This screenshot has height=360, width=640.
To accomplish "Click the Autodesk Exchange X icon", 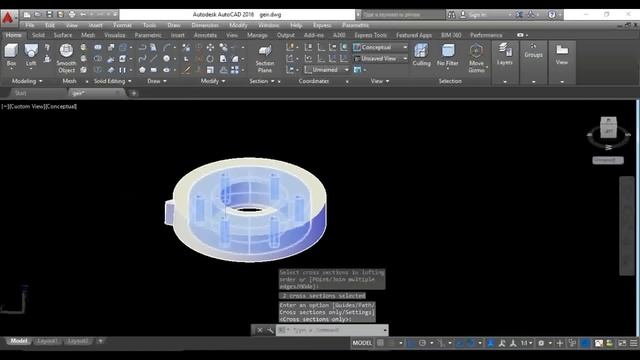I will (x=519, y=15).
